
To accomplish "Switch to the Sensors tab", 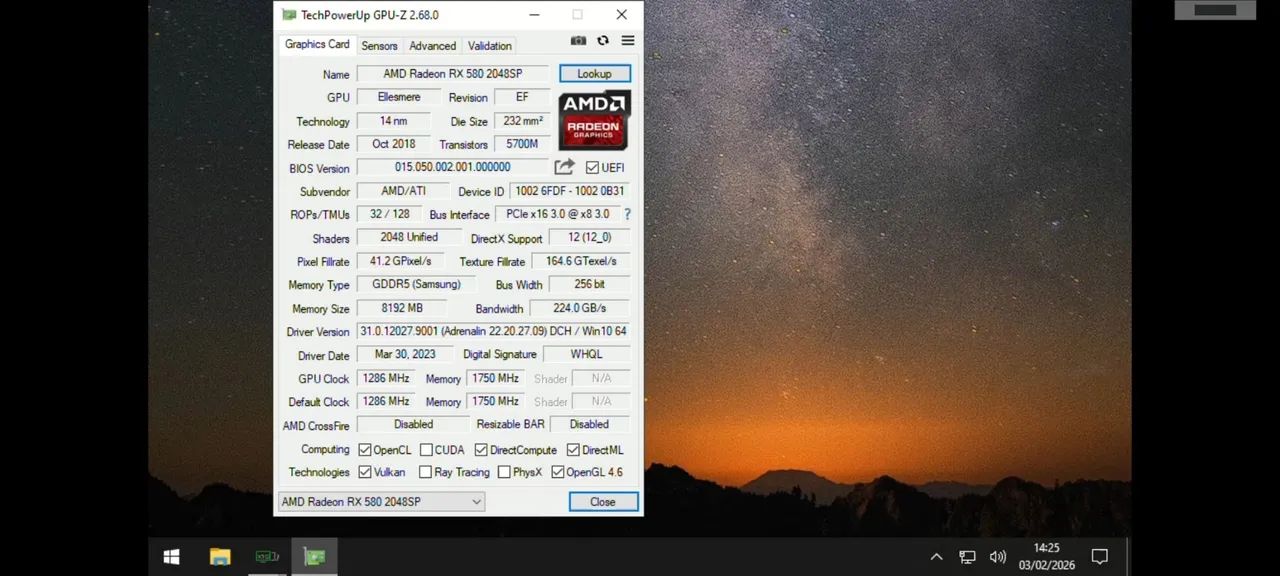I will 379,46.
